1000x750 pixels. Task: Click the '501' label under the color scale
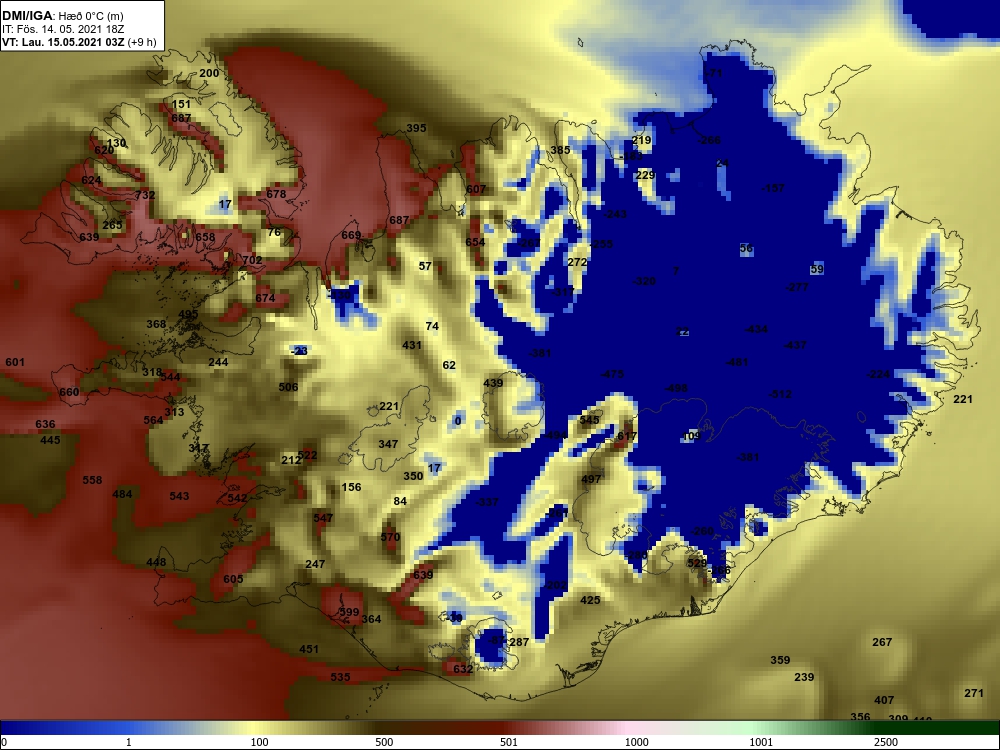[x=509, y=742]
